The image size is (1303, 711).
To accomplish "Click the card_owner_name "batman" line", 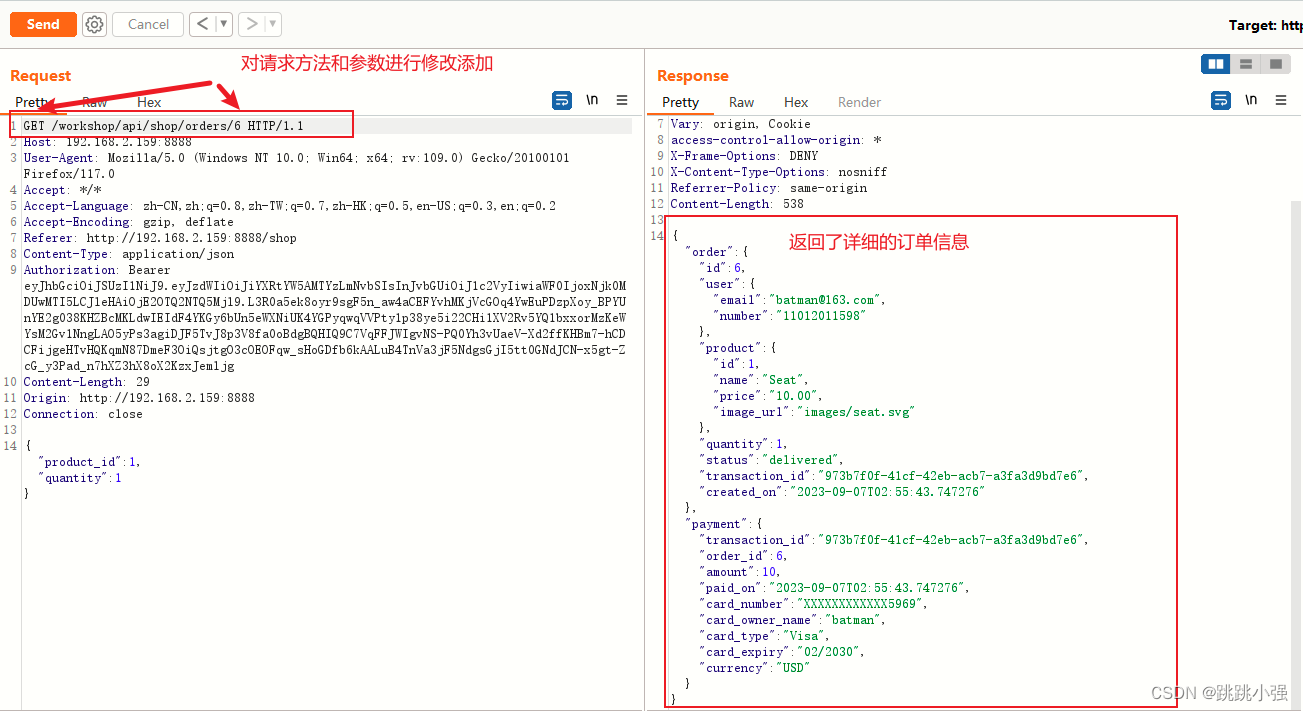I will pos(793,620).
